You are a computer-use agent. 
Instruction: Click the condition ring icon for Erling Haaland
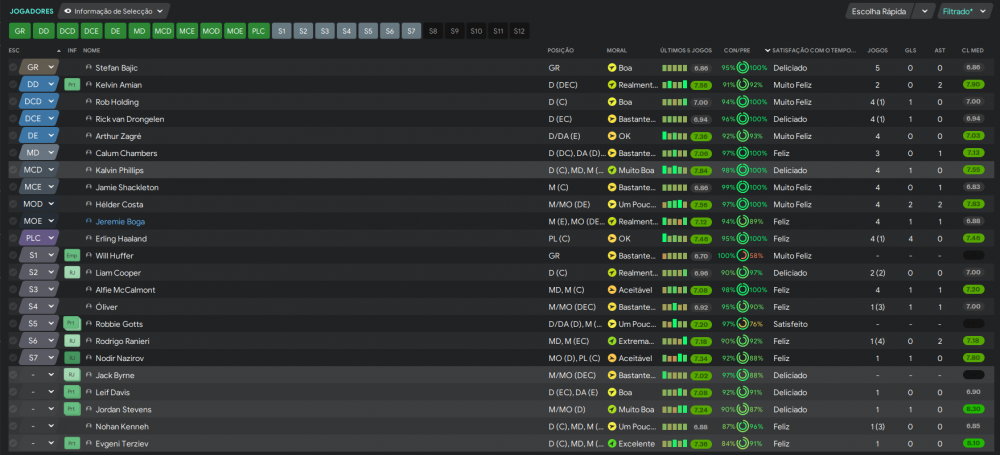click(743, 239)
